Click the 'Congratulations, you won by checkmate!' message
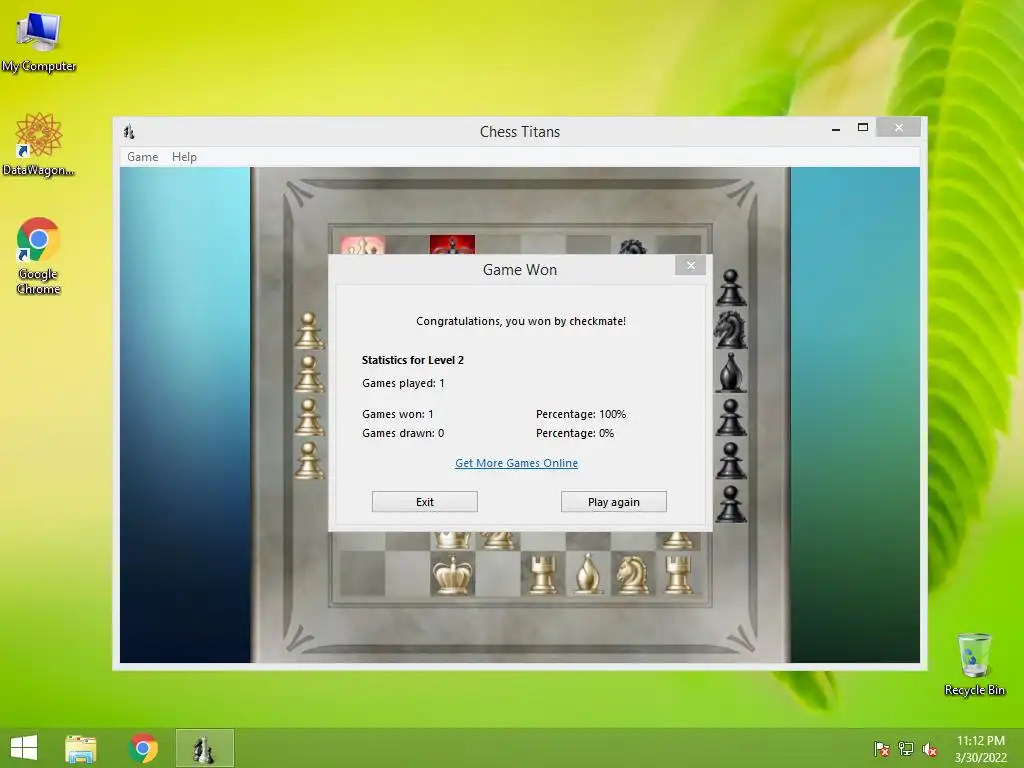 pos(520,321)
